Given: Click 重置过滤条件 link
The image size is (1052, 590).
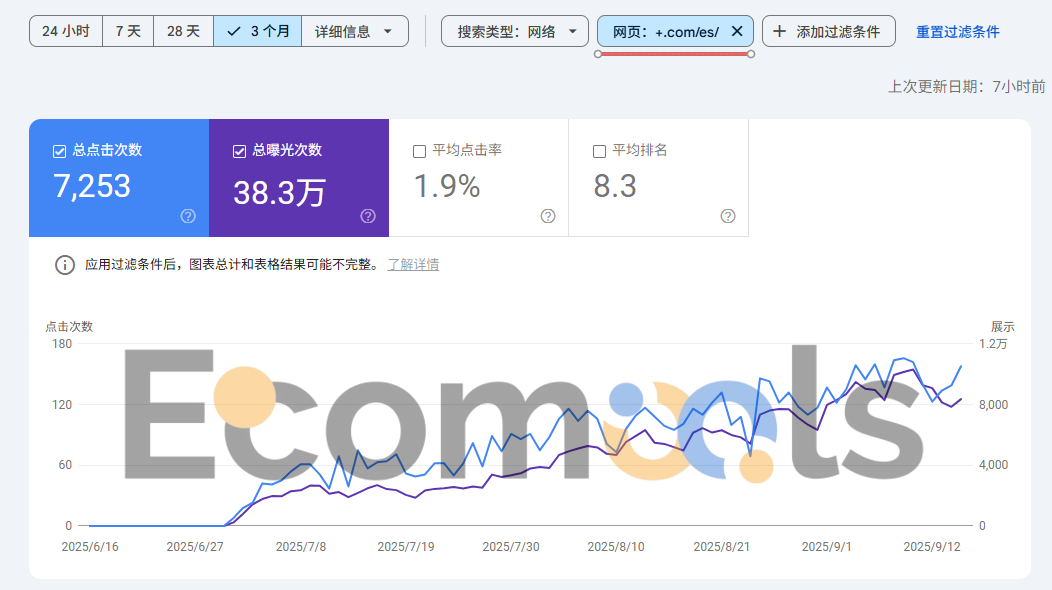Looking at the screenshot, I should coord(957,32).
